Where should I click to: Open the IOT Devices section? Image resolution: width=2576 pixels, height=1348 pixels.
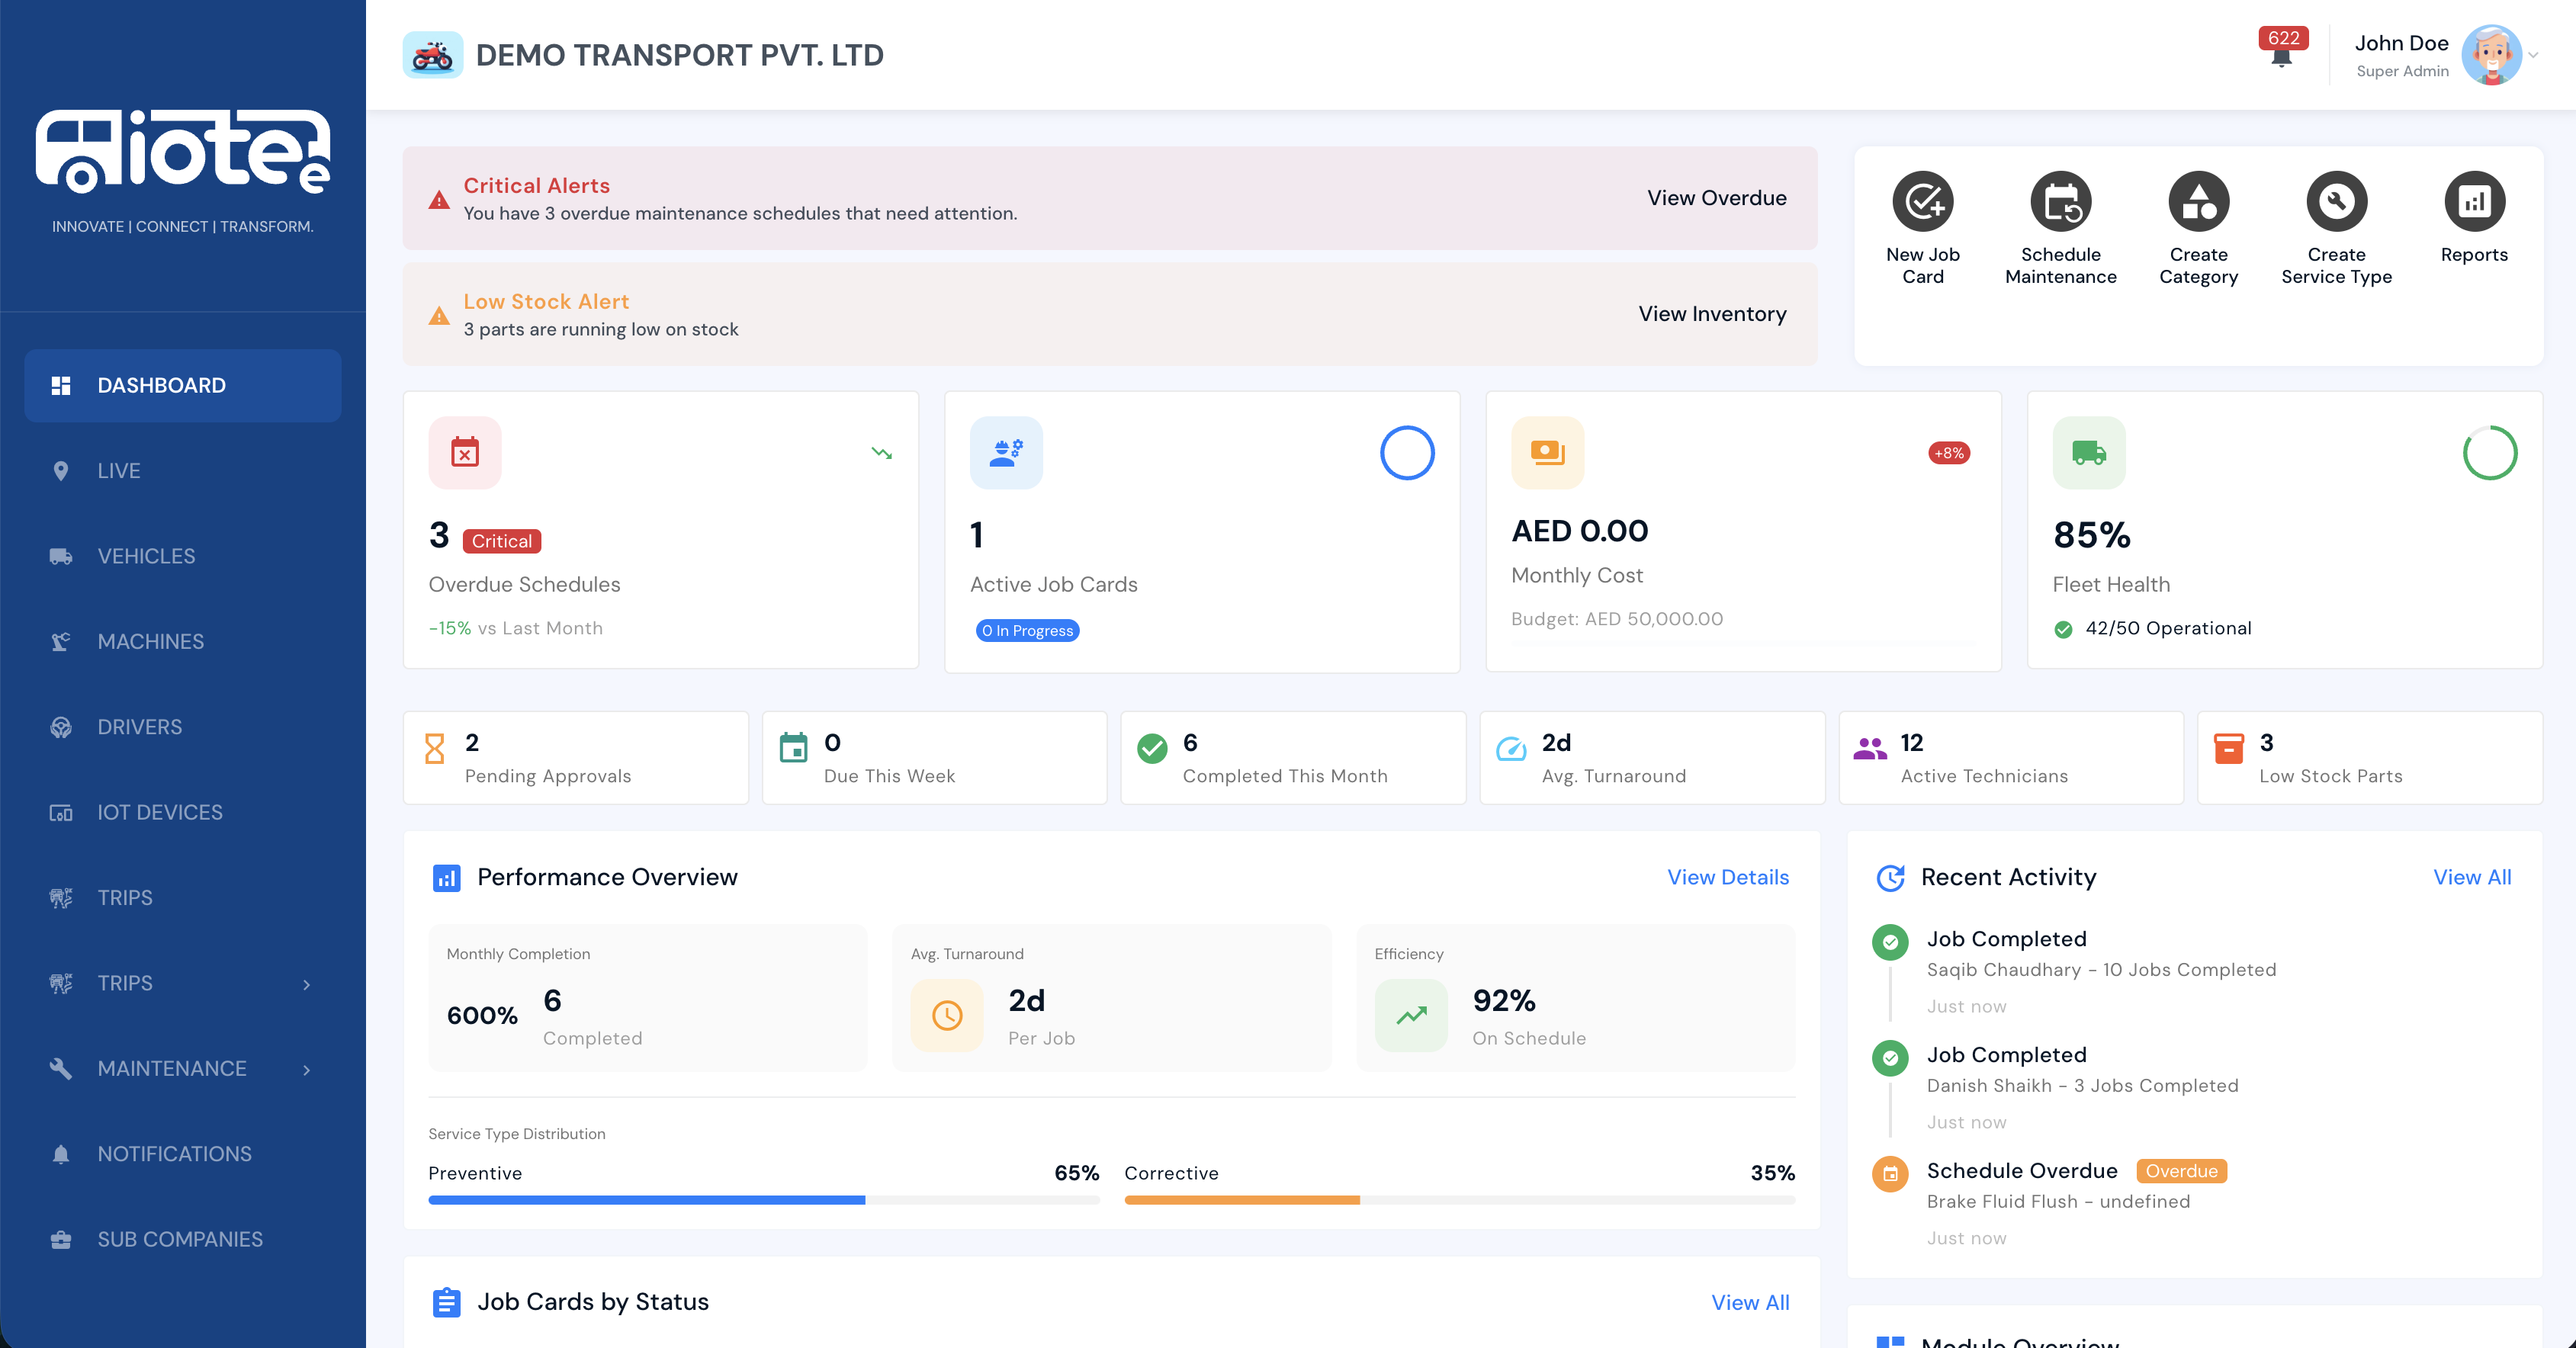pyautogui.click(x=160, y=812)
